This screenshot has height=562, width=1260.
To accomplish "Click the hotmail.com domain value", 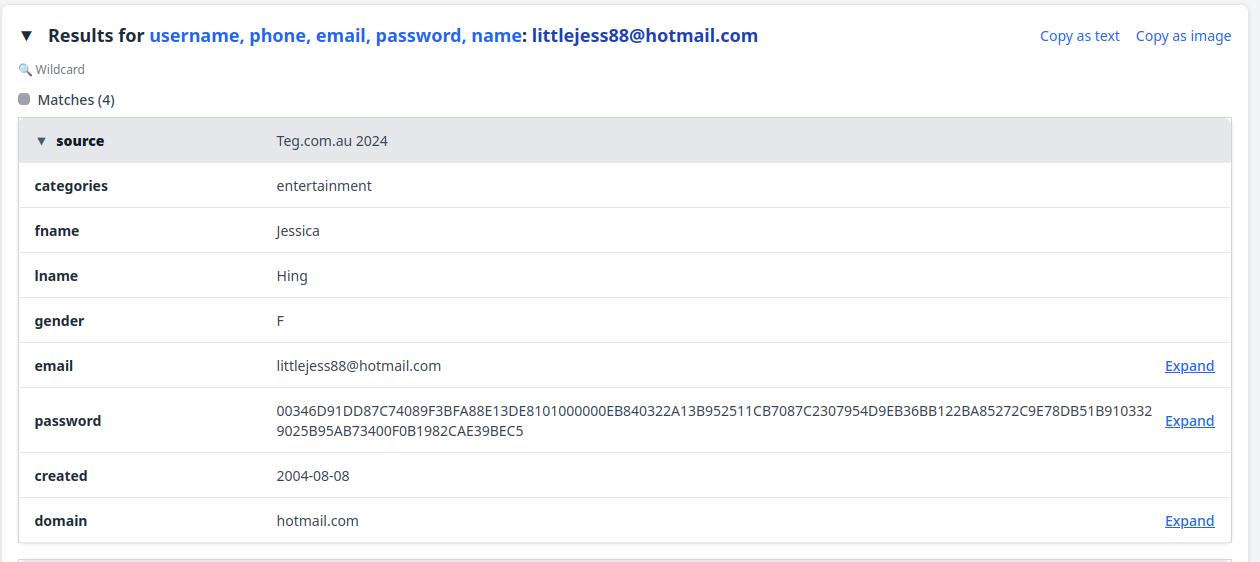I will pos(317,521).
